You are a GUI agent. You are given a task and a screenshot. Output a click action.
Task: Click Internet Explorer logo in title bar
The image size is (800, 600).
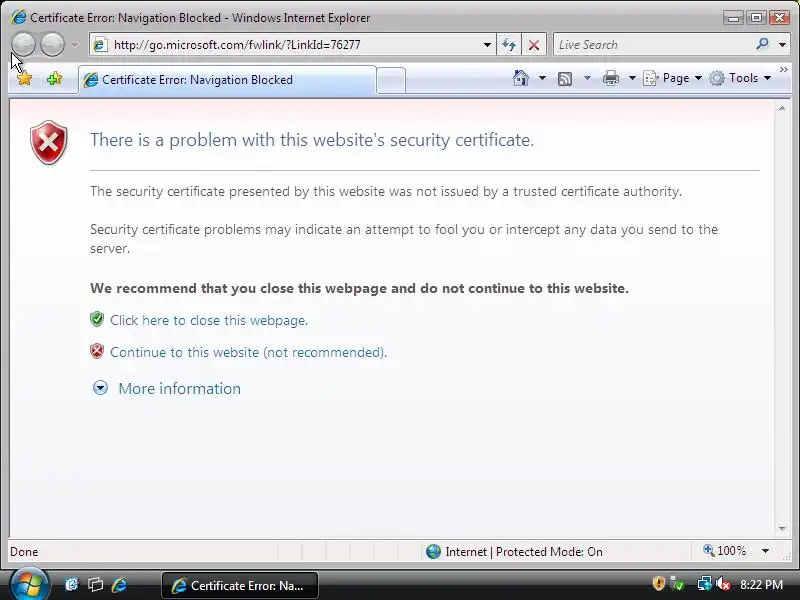tap(19, 17)
